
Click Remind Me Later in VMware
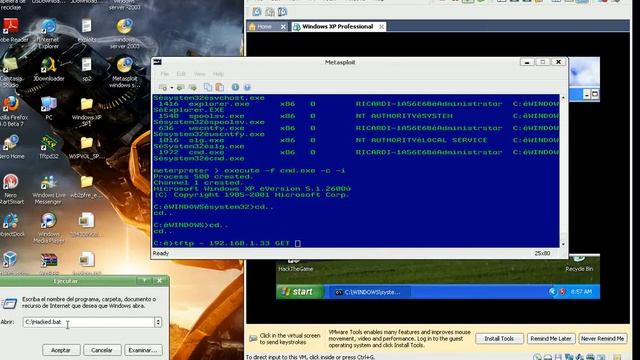pyautogui.click(x=551, y=339)
